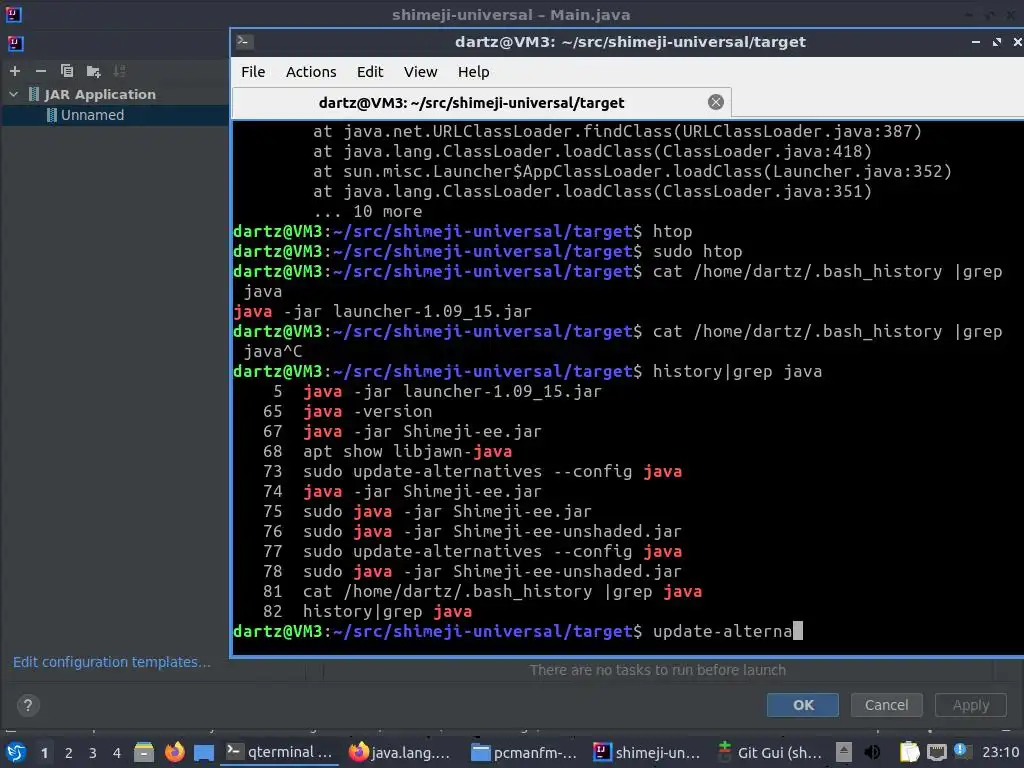Click the update notification tray icon
Image resolution: width=1024 pixels, height=768 pixels.
pyautogui.click(x=961, y=751)
